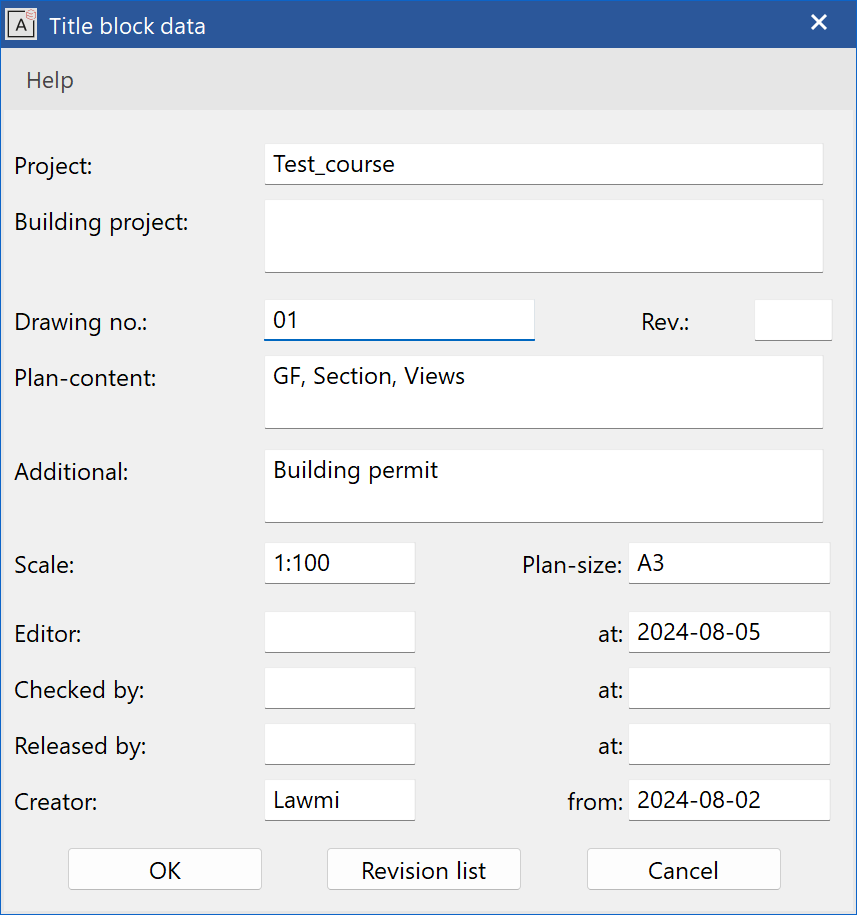Focus the Editor name field
The height and width of the screenshot is (915, 857).
pyautogui.click(x=339, y=632)
